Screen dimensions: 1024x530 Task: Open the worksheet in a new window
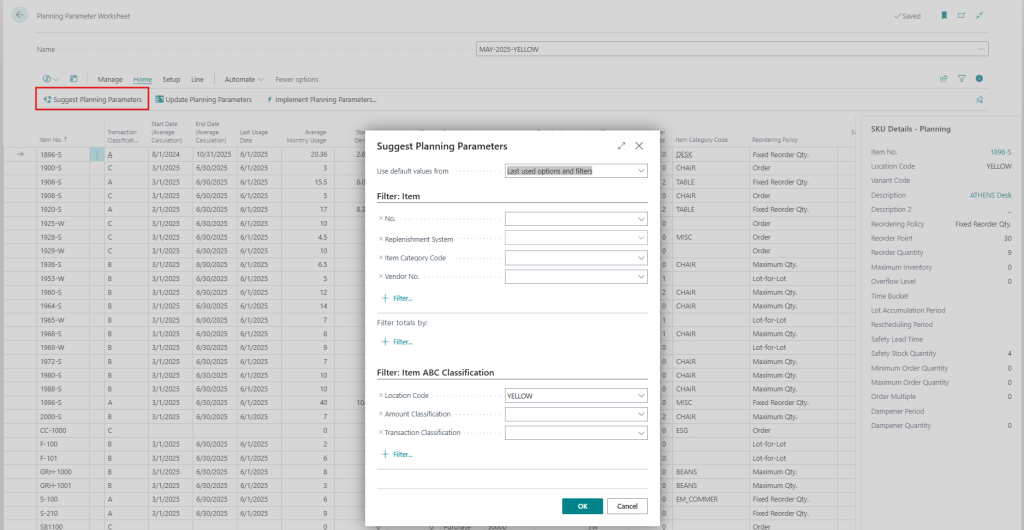(x=961, y=16)
